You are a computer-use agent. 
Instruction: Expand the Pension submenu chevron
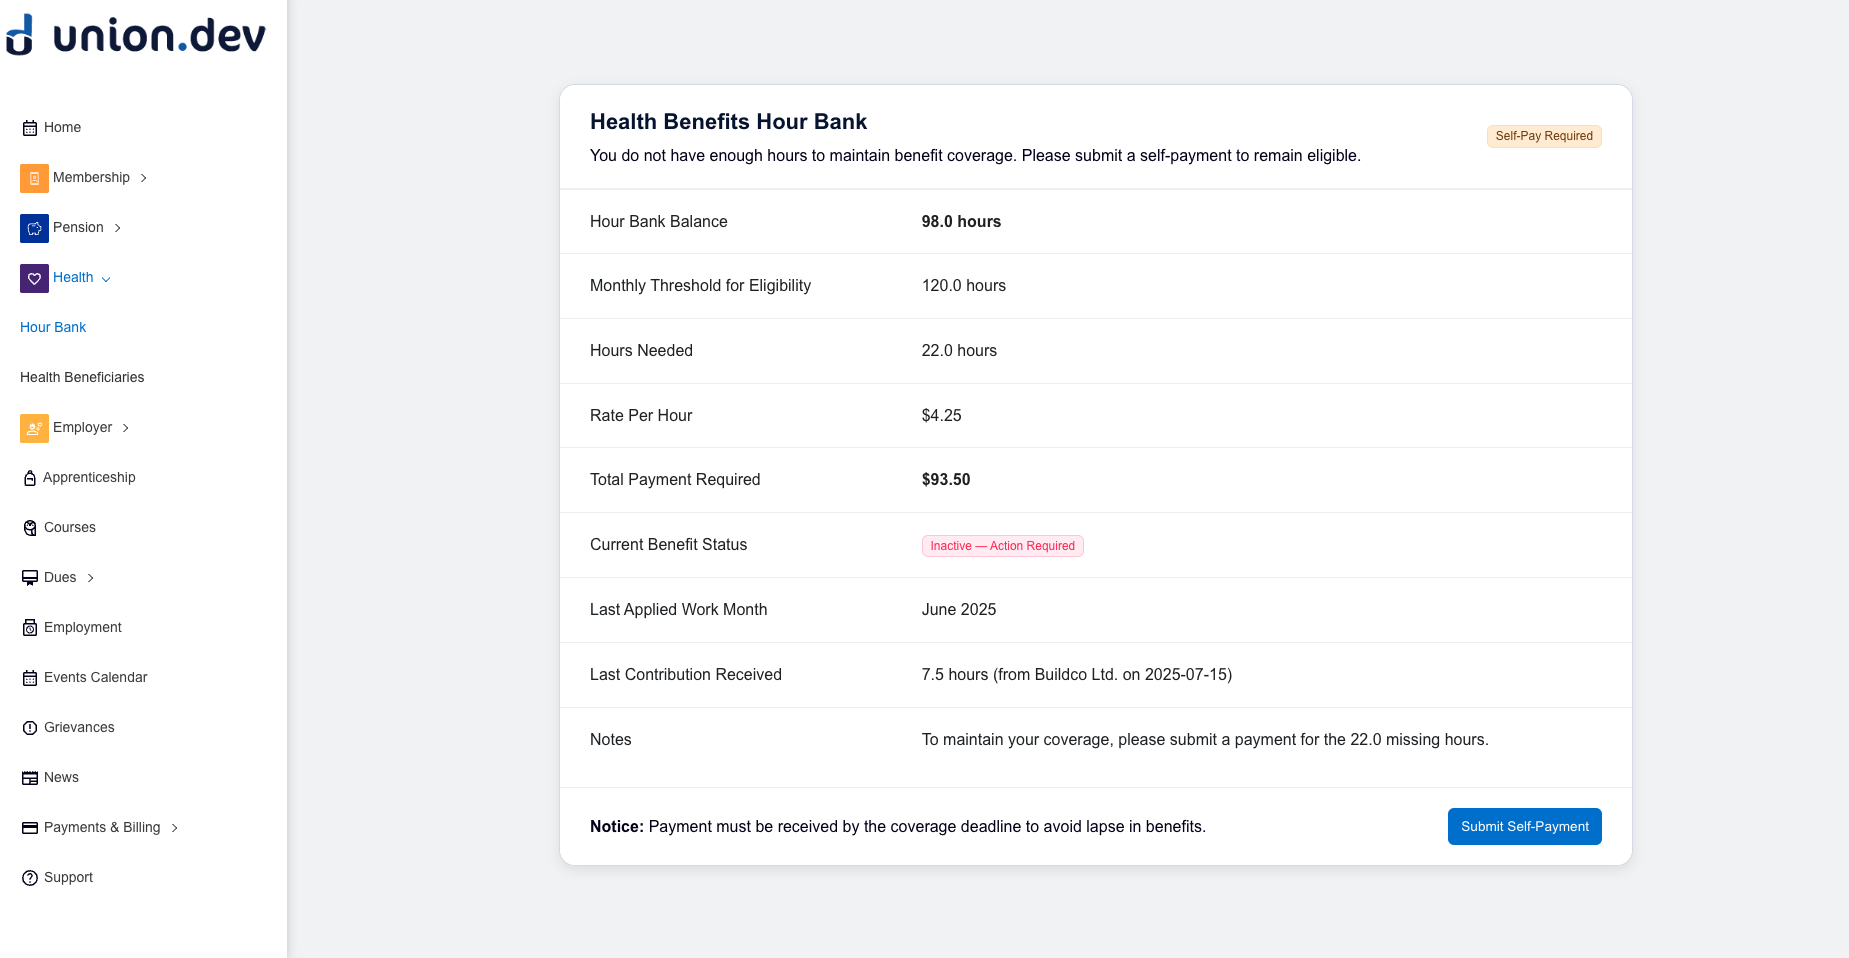[118, 228]
